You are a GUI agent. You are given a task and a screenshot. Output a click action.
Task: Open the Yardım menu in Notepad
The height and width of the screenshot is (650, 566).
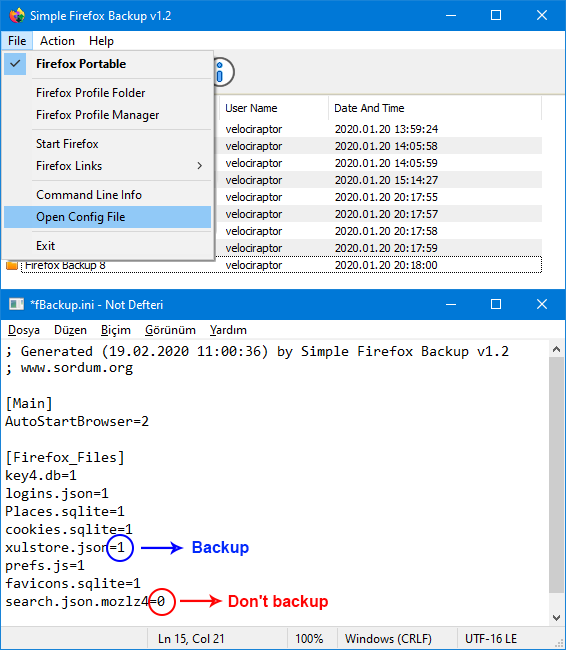(x=228, y=330)
